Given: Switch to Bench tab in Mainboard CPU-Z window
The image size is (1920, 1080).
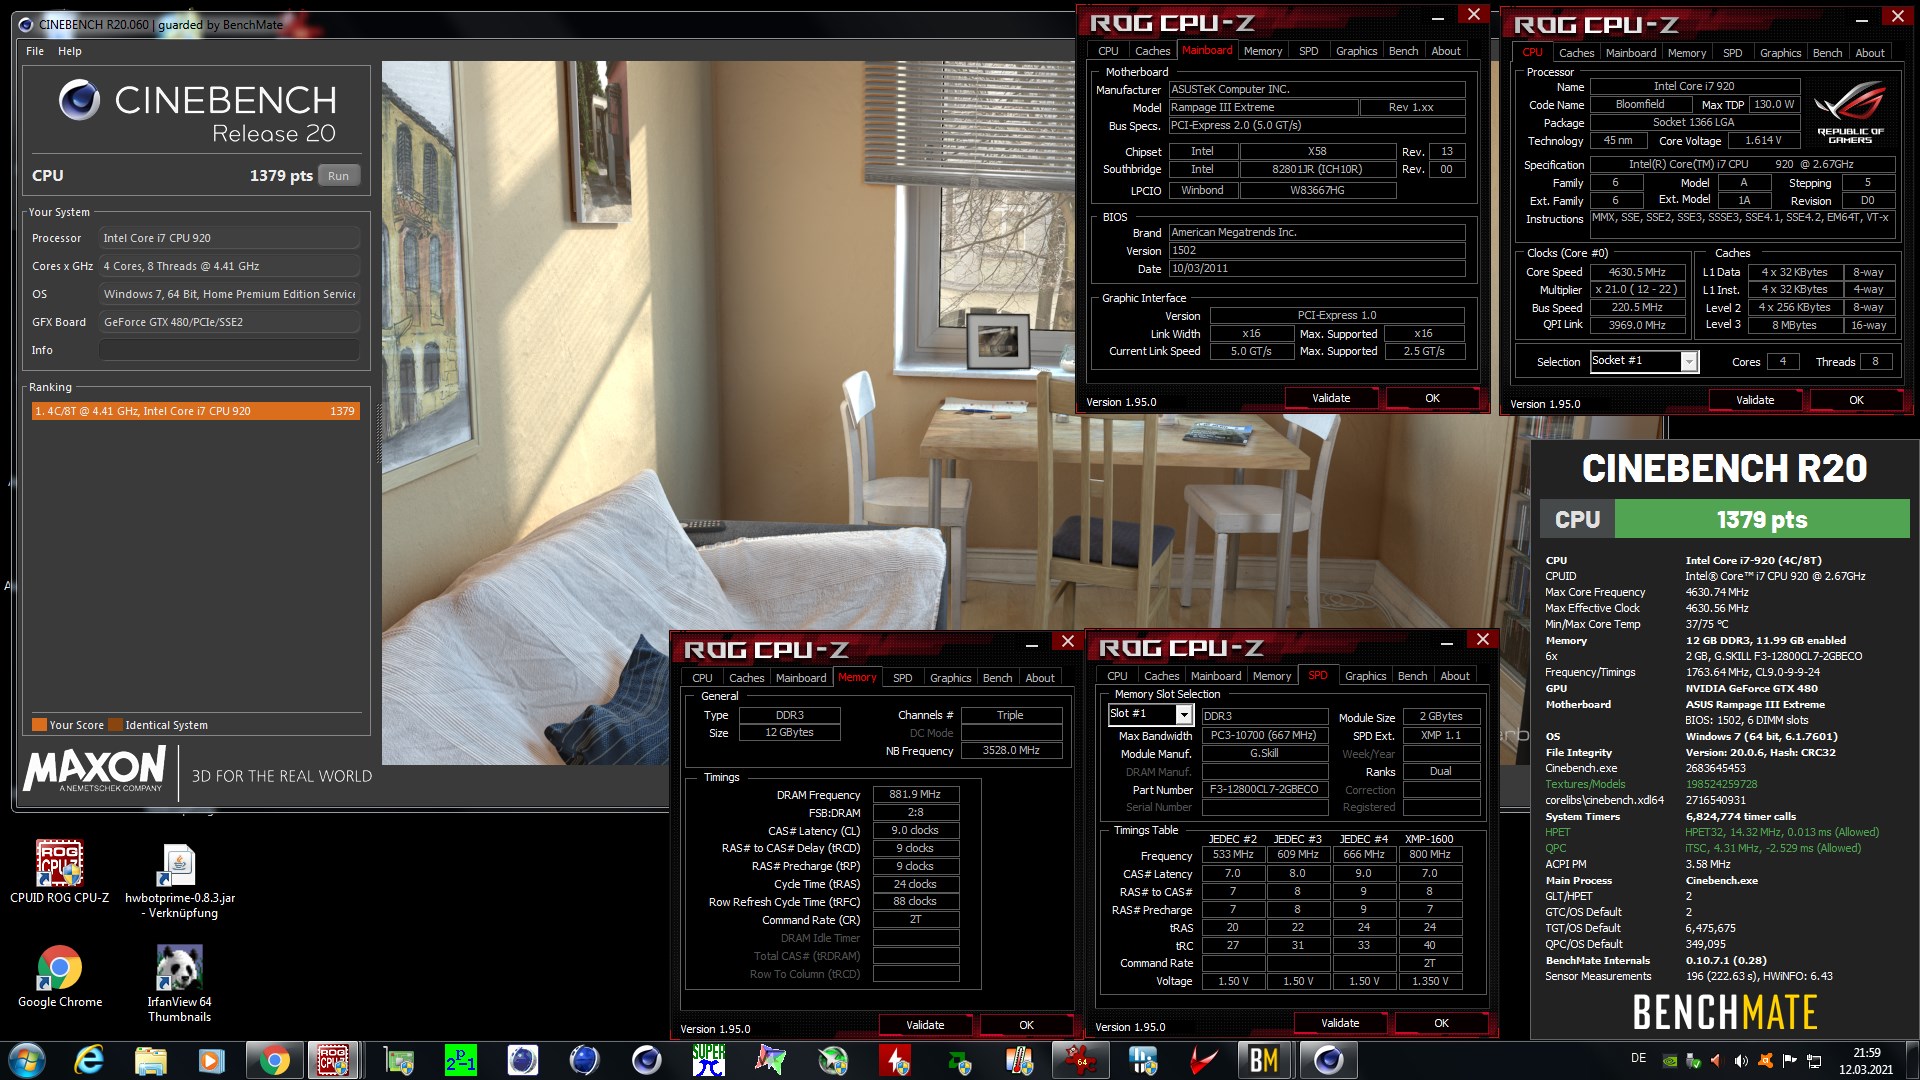Looking at the screenshot, I should (1403, 51).
